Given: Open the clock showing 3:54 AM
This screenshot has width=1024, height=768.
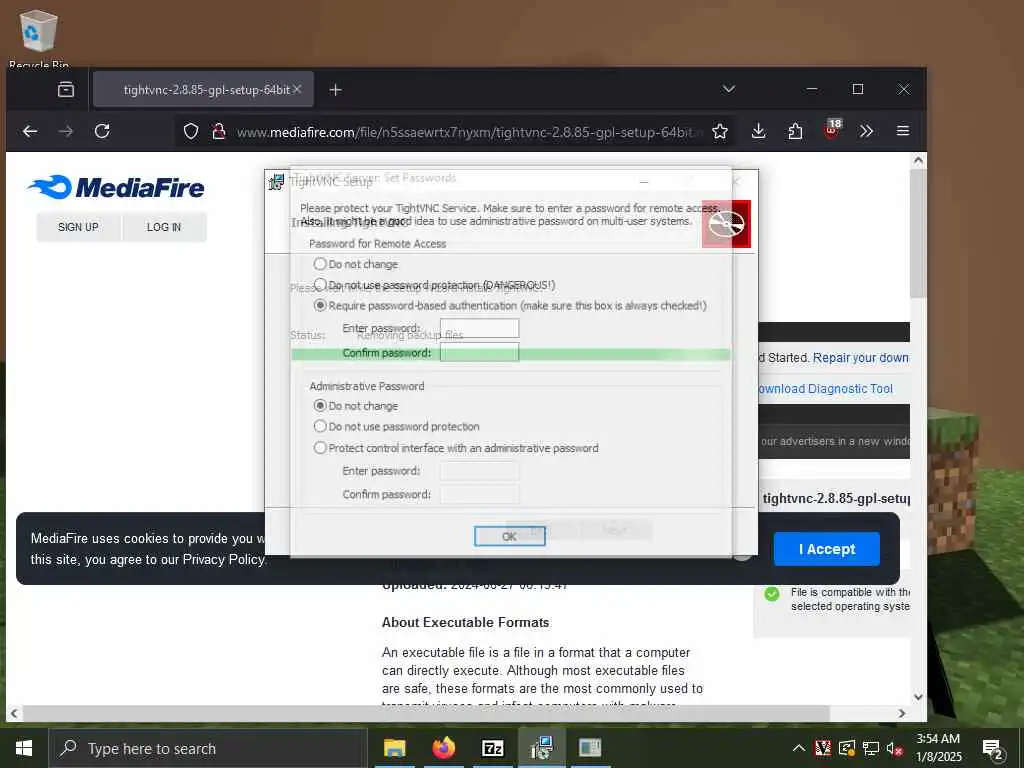Looking at the screenshot, I should tap(938, 748).
